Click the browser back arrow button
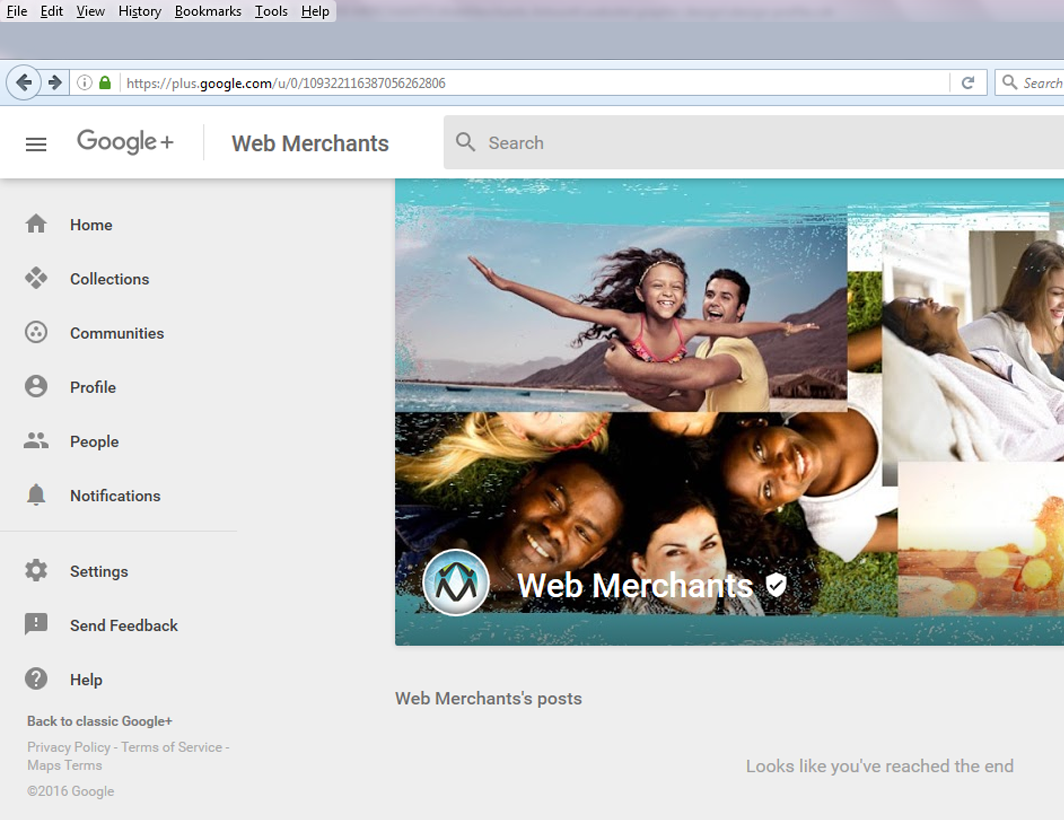The image size is (1064, 820). 24,83
